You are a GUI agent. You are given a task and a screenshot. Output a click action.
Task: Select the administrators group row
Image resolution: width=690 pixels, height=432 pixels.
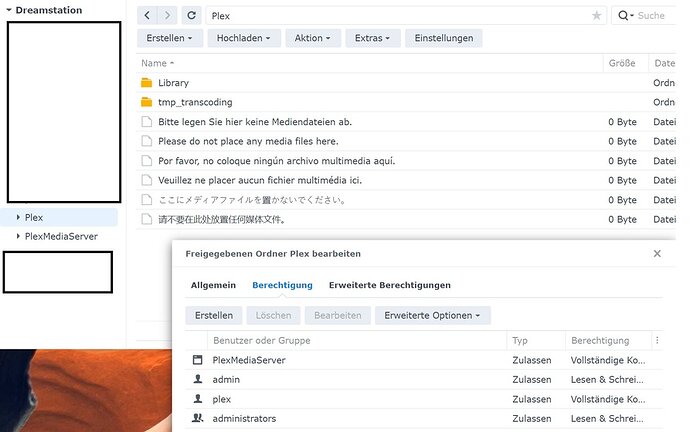pos(424,418)
